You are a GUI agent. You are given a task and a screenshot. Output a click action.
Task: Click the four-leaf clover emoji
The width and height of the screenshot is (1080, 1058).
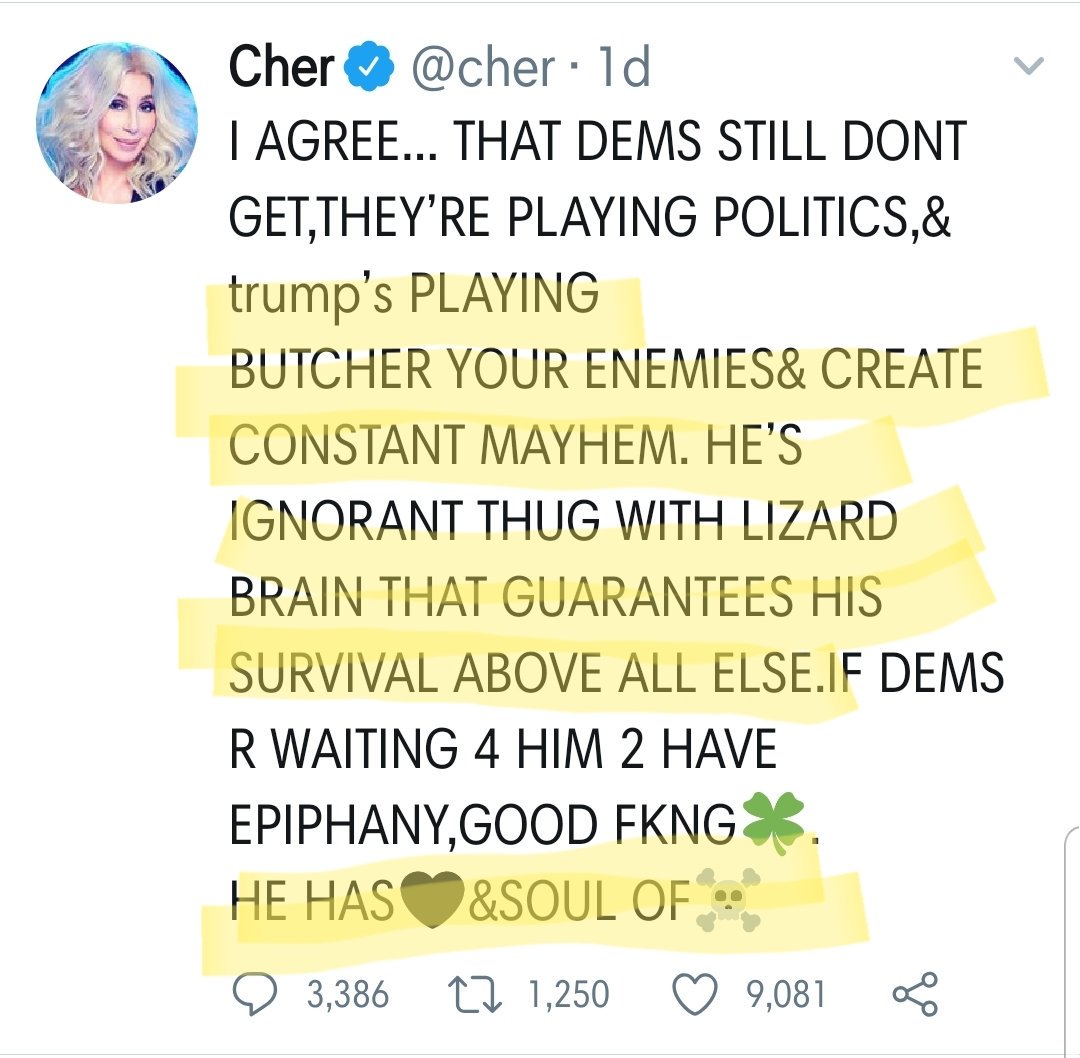[776, 823]
